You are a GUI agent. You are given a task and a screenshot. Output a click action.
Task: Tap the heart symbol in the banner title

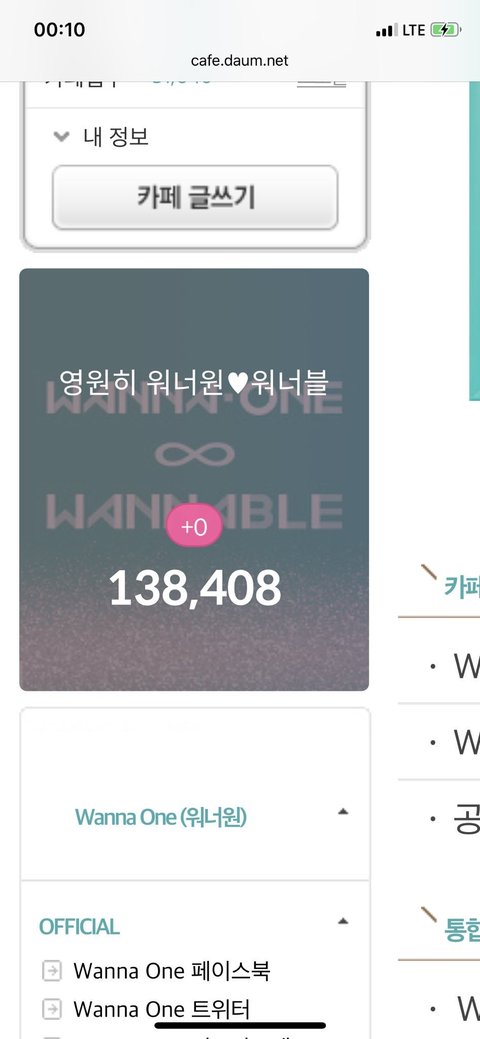pos(237,383)
